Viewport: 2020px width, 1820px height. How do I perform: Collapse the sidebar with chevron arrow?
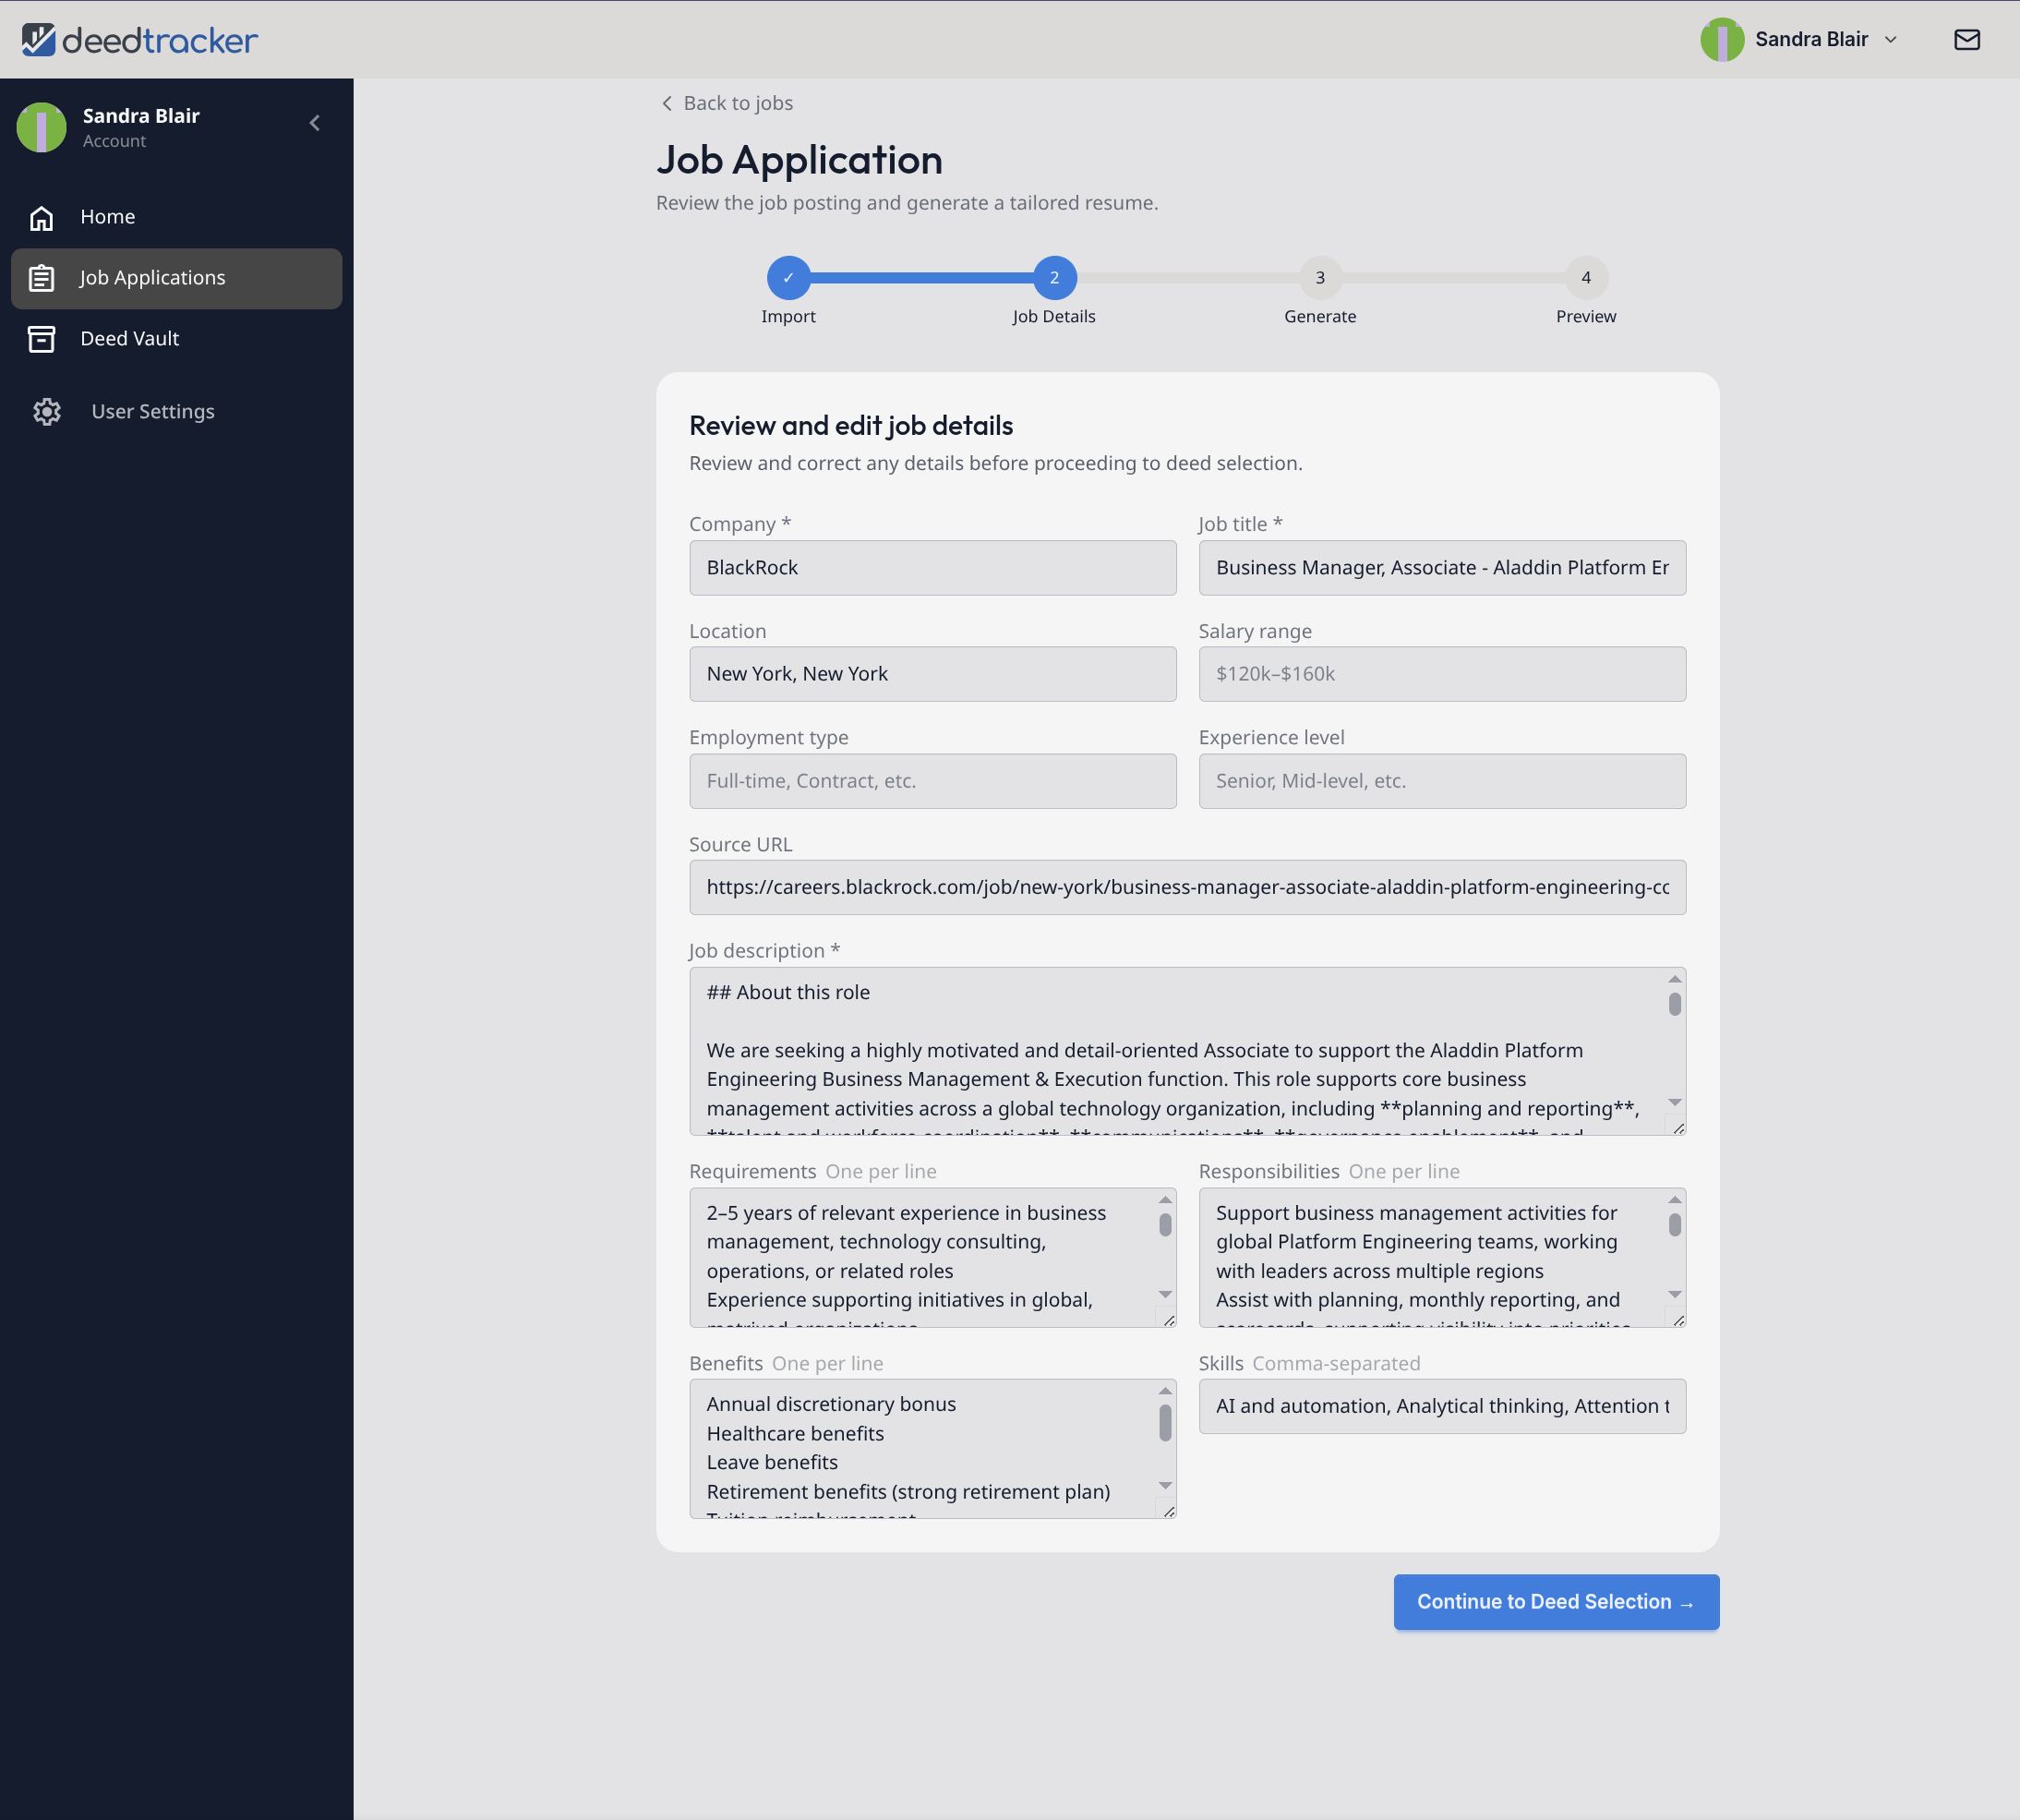315,123
